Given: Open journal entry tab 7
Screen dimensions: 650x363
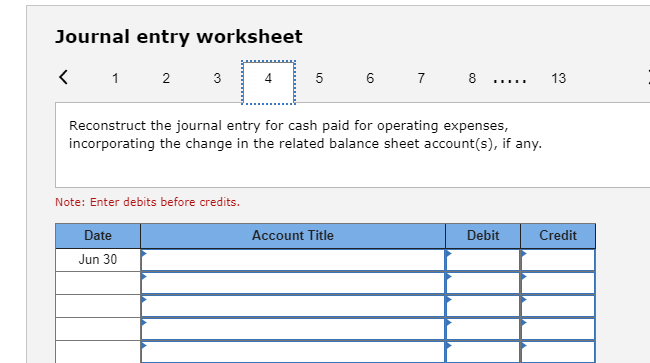Looking at the screenshot, I should coord(421,78).
